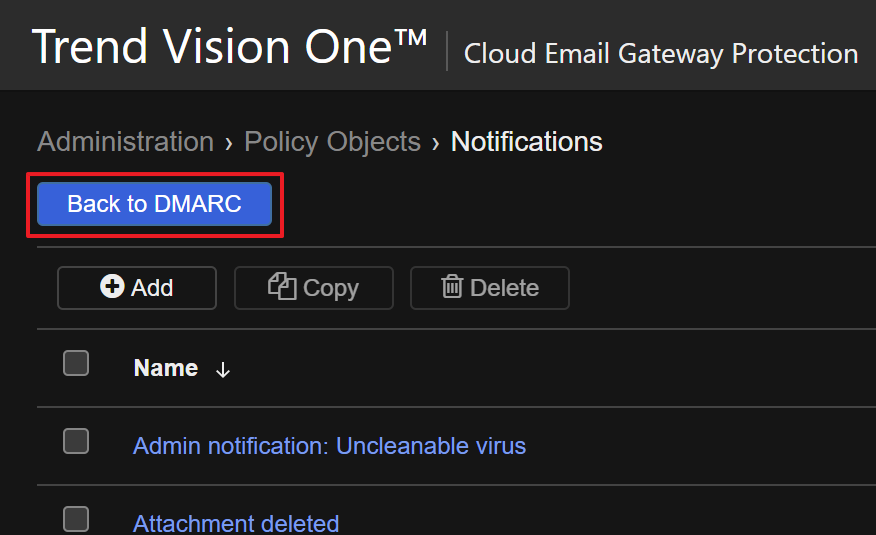Click the Copy pages icon
This screenshot has width=876, height=535.
click(282, 287)
